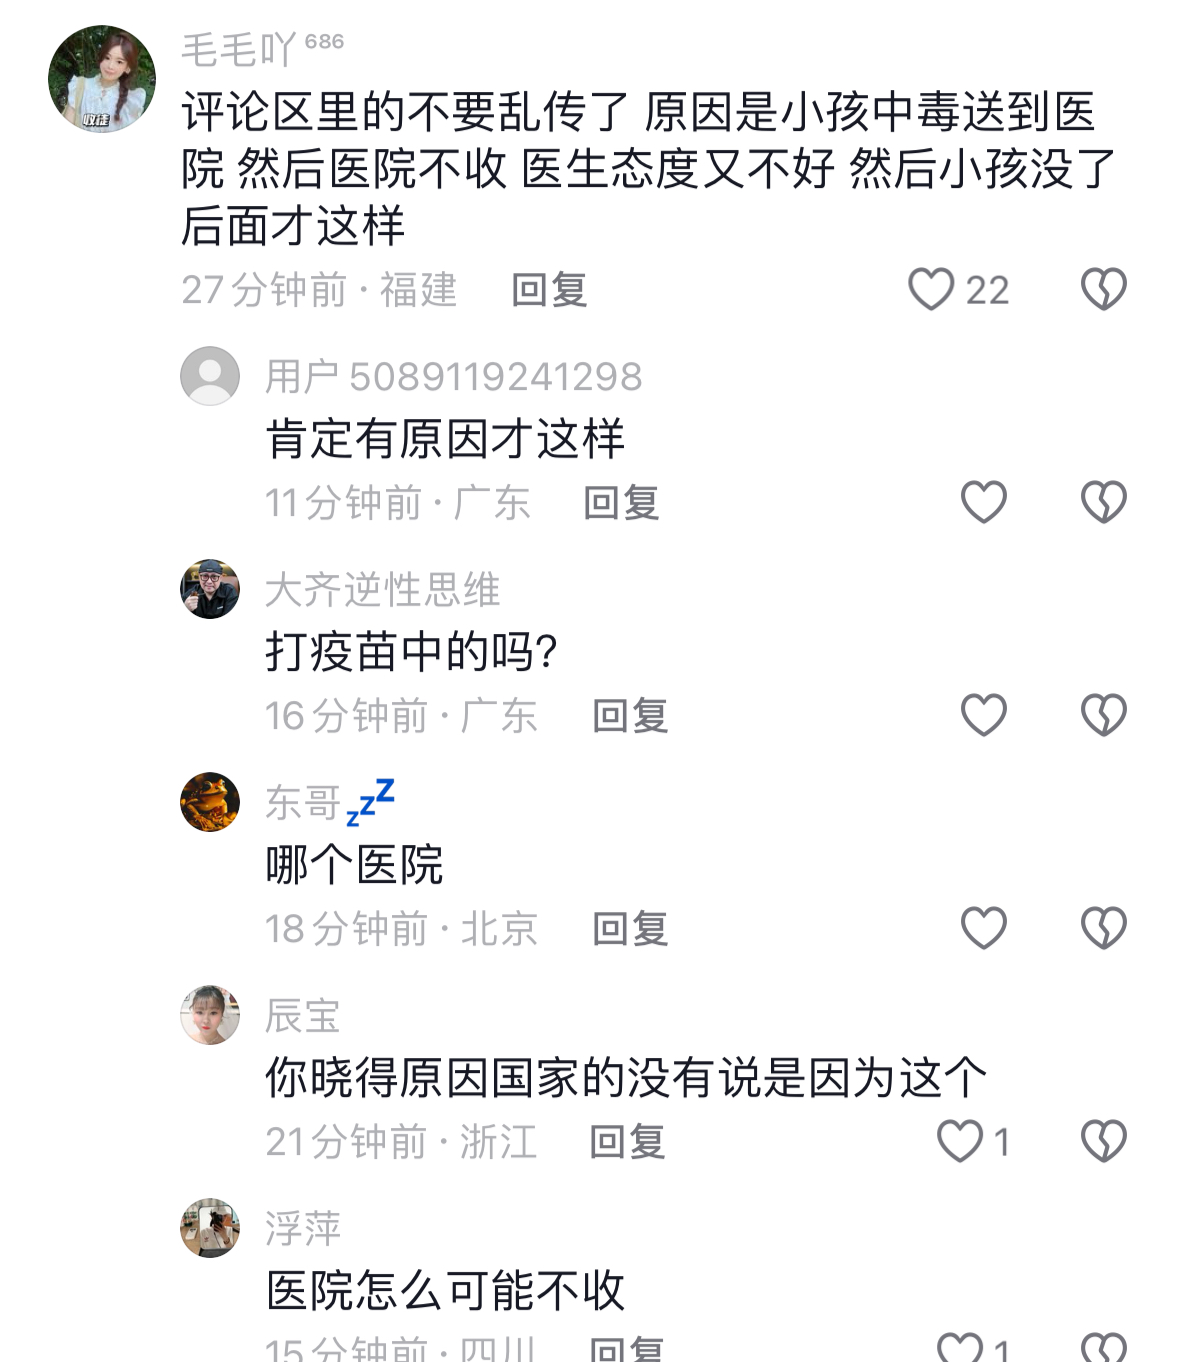The image size is (1179, 1362).
Task: Like 浮萍's comment '医院怎么可能不收'
Action: tap(960, 1348)
